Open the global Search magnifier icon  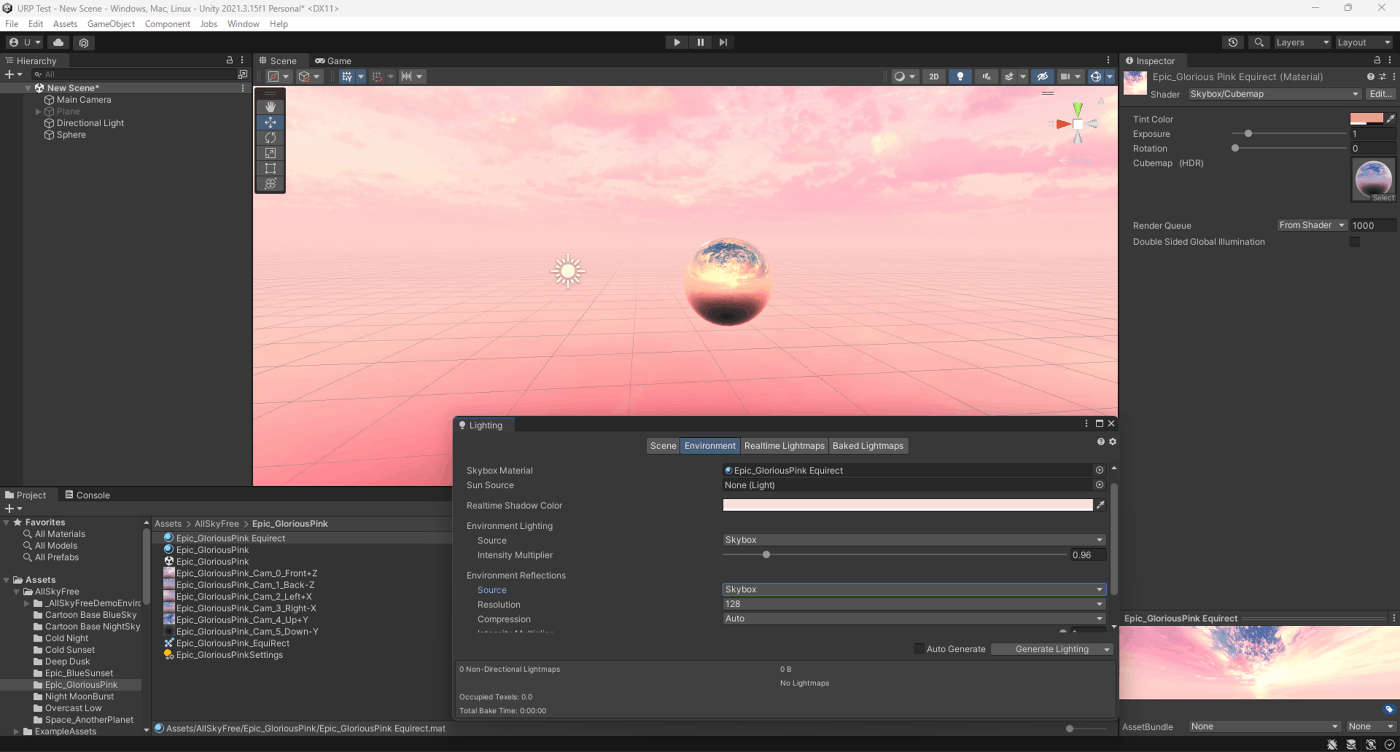1259,42
